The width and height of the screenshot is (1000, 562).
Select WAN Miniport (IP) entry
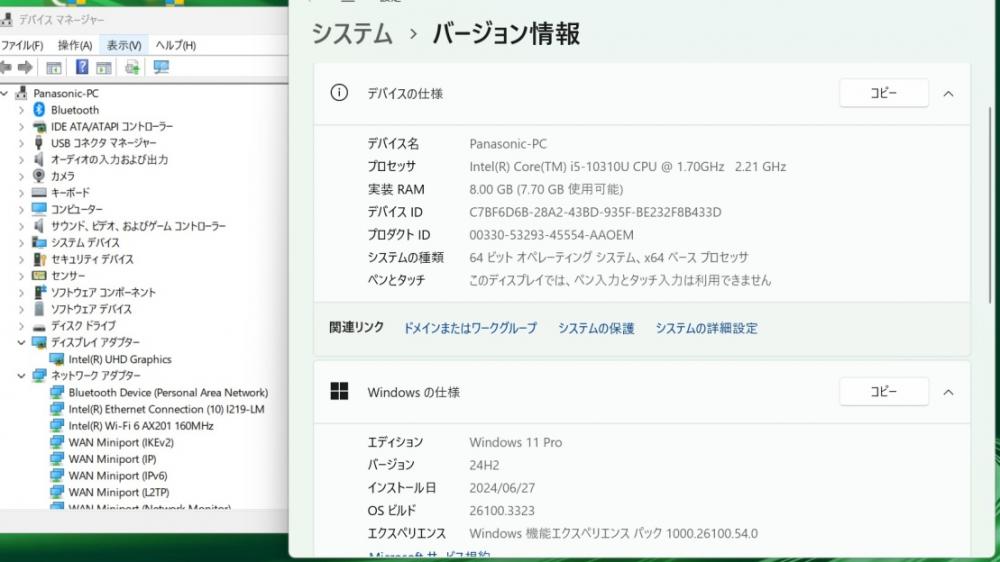112,459
